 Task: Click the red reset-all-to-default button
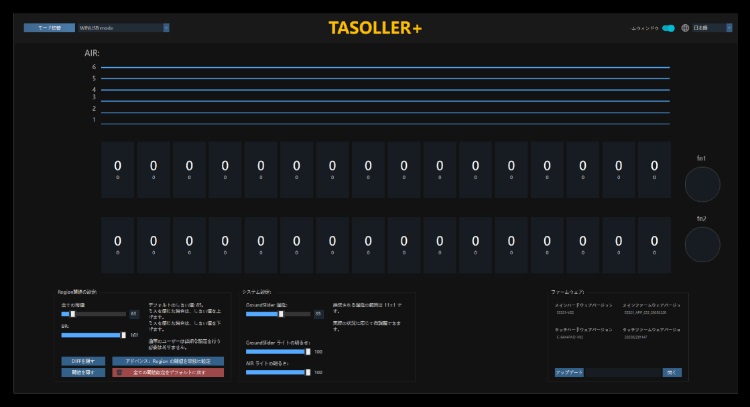(x=168, y=372)
